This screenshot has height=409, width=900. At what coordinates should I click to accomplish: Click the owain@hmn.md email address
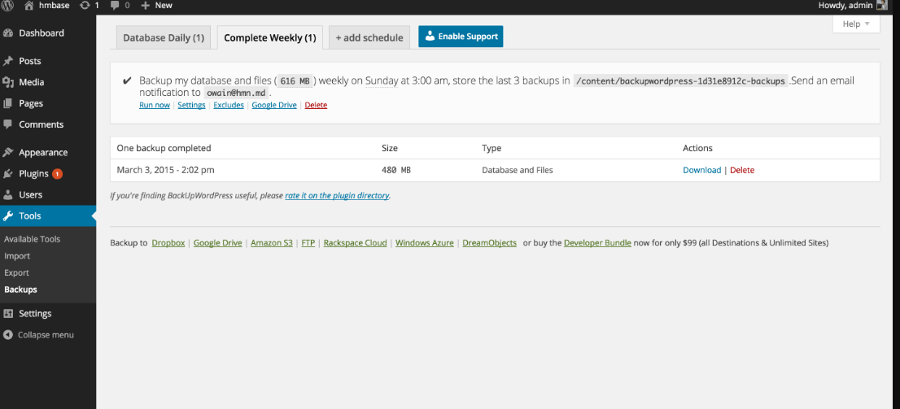[237, 93]
